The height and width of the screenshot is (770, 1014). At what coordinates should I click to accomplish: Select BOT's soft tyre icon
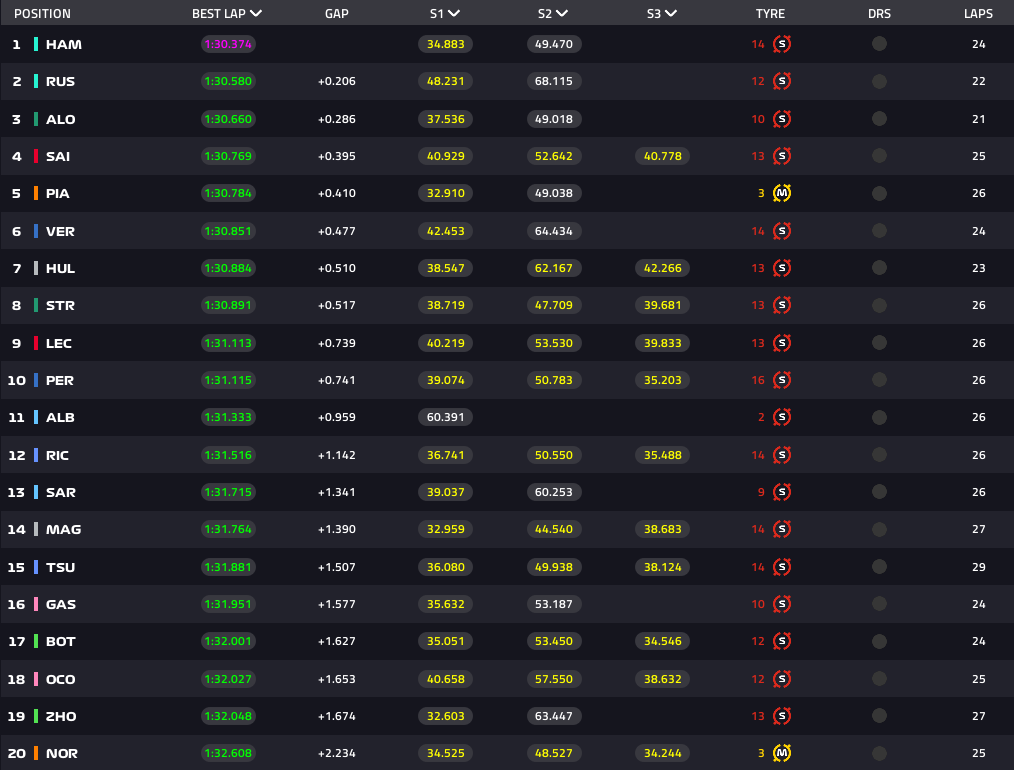point(782,641)
